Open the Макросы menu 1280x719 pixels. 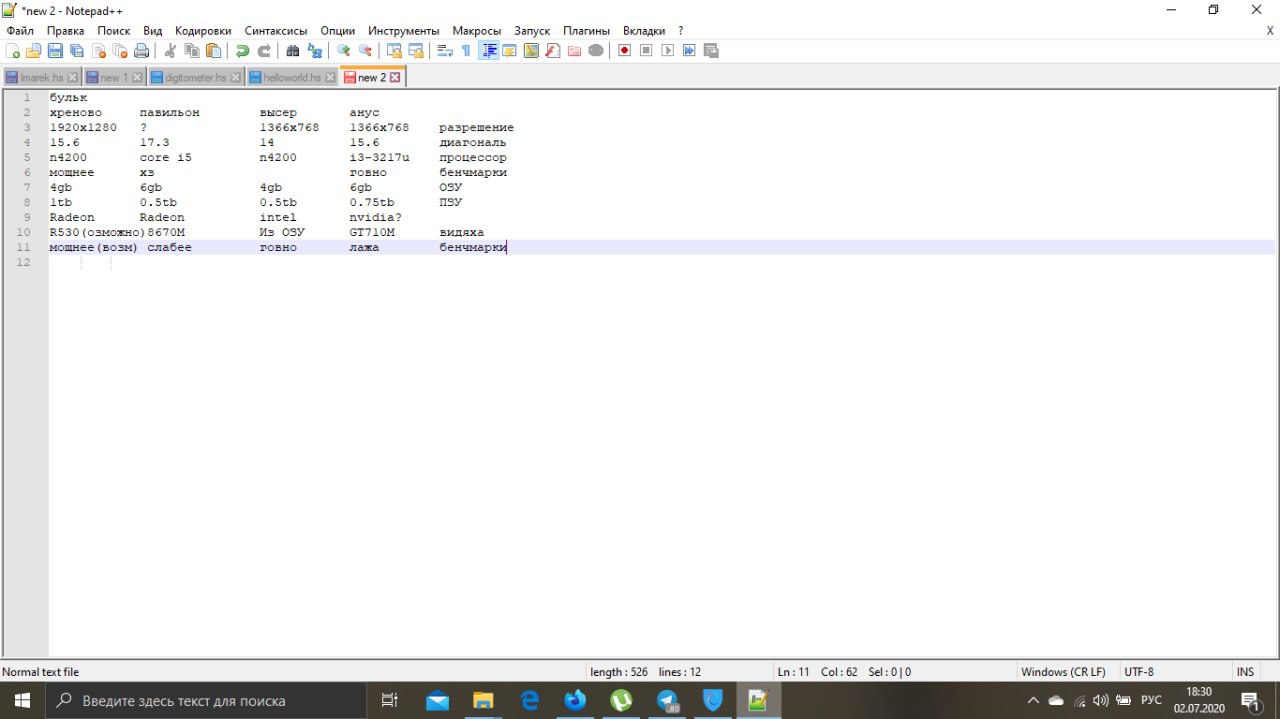477,31
